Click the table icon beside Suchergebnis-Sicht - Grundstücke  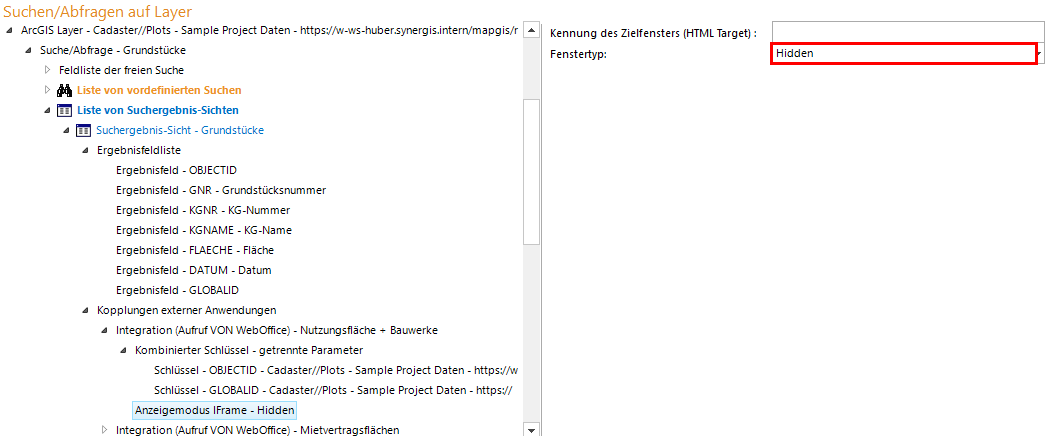tap(84, 130)
